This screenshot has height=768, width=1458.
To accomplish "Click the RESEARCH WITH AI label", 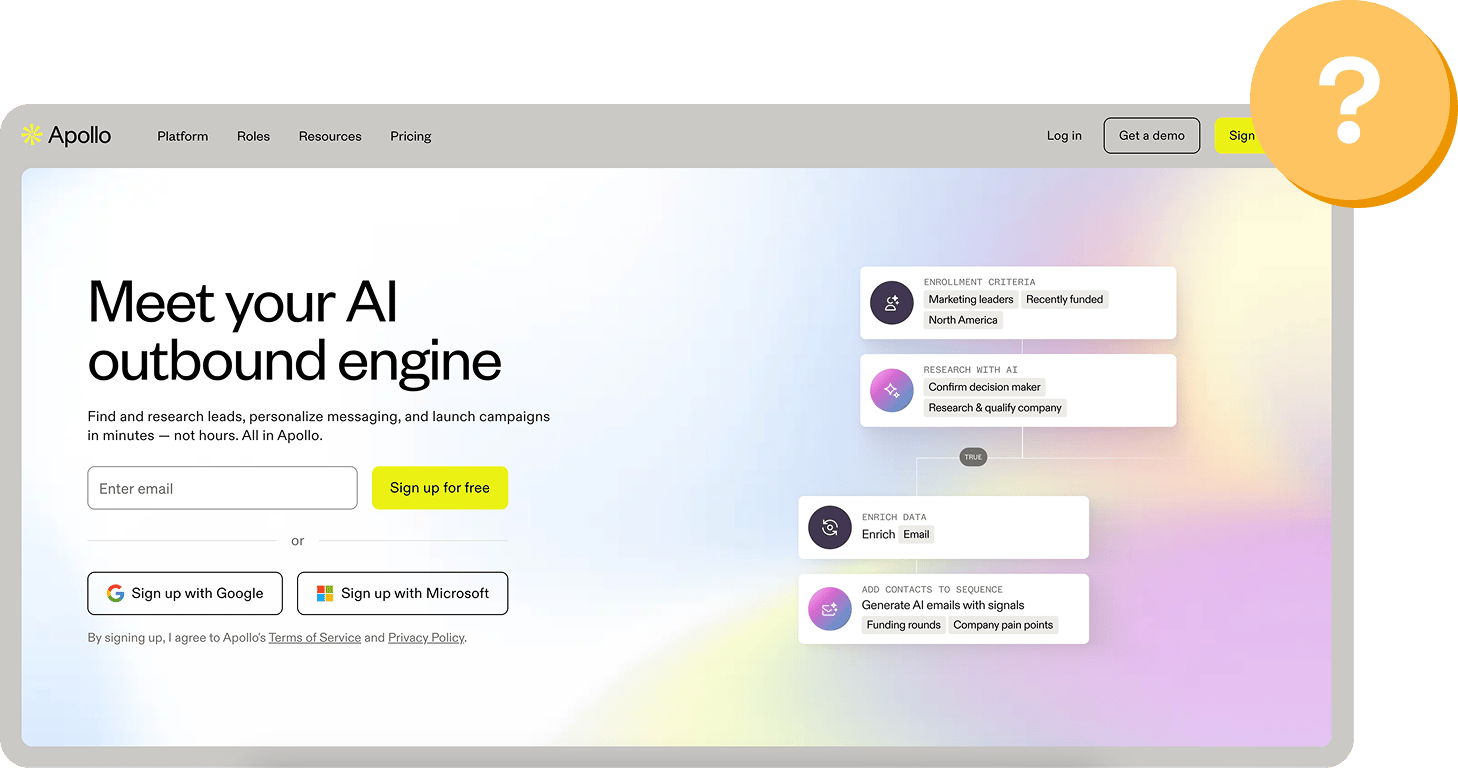I will point(970,370).
